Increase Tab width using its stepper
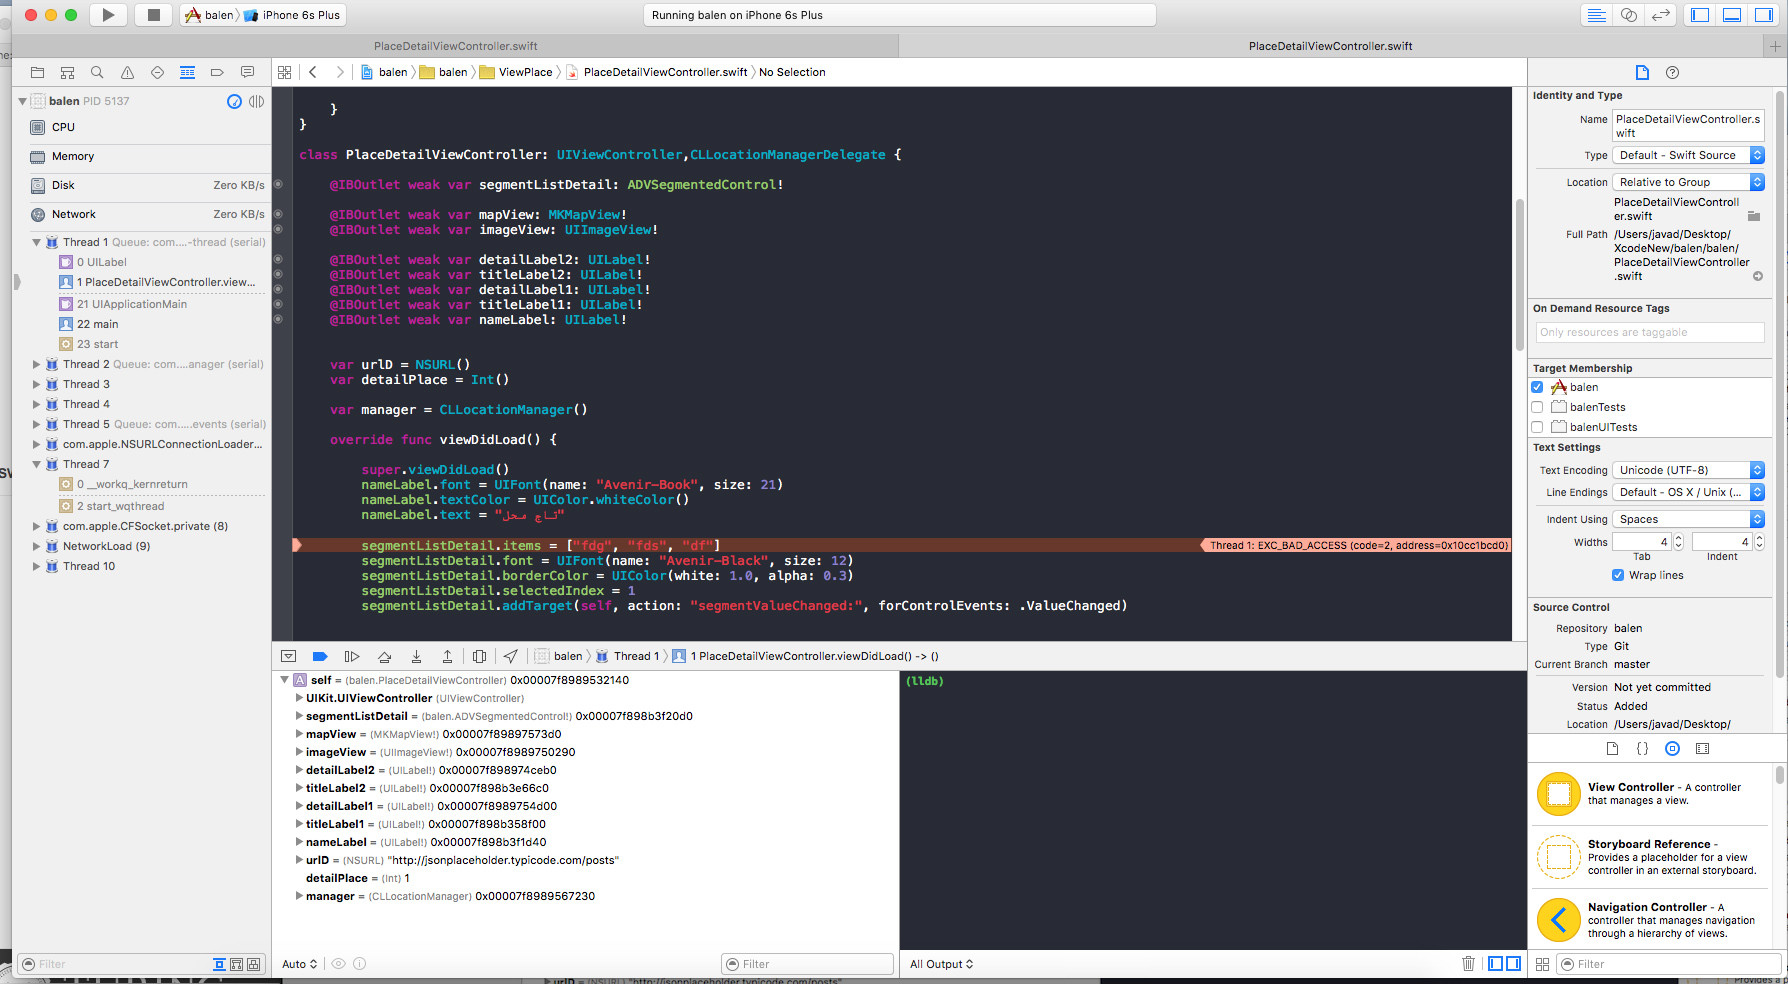The image size is (1788, 984). pos(1678,538)
